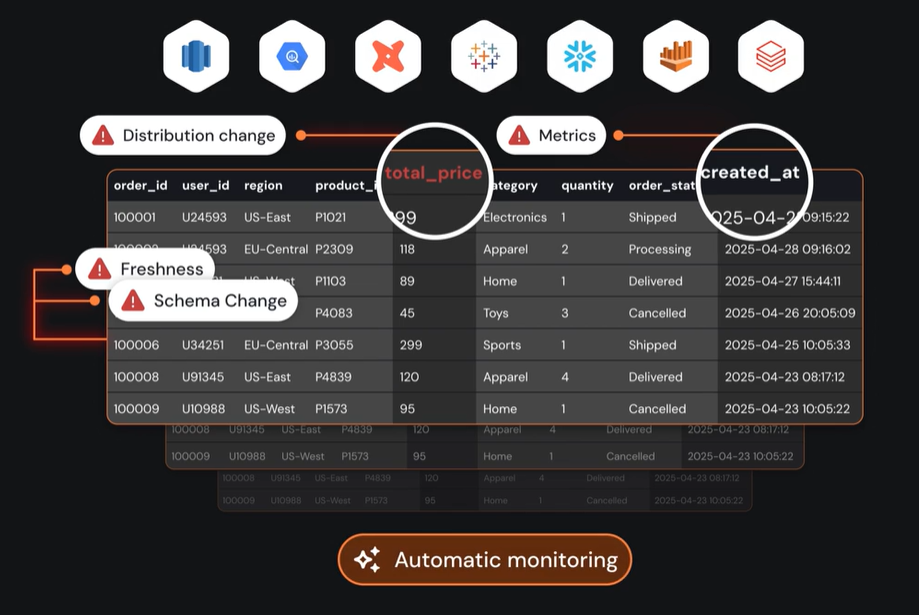Select timestamp 2025-04-26 20:05:09
The image size is (919, 615).
click(x=790, y=313)
